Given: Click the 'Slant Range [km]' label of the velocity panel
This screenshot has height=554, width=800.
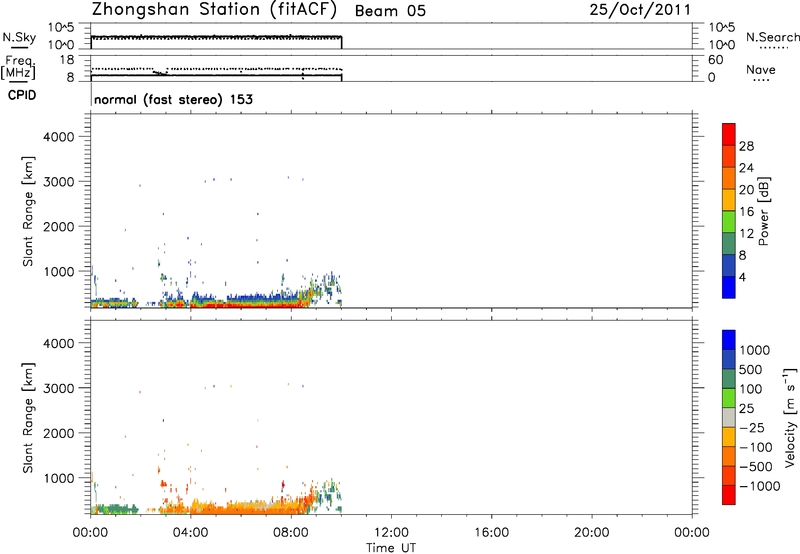Looking at the screenshot, I should 28,417.
